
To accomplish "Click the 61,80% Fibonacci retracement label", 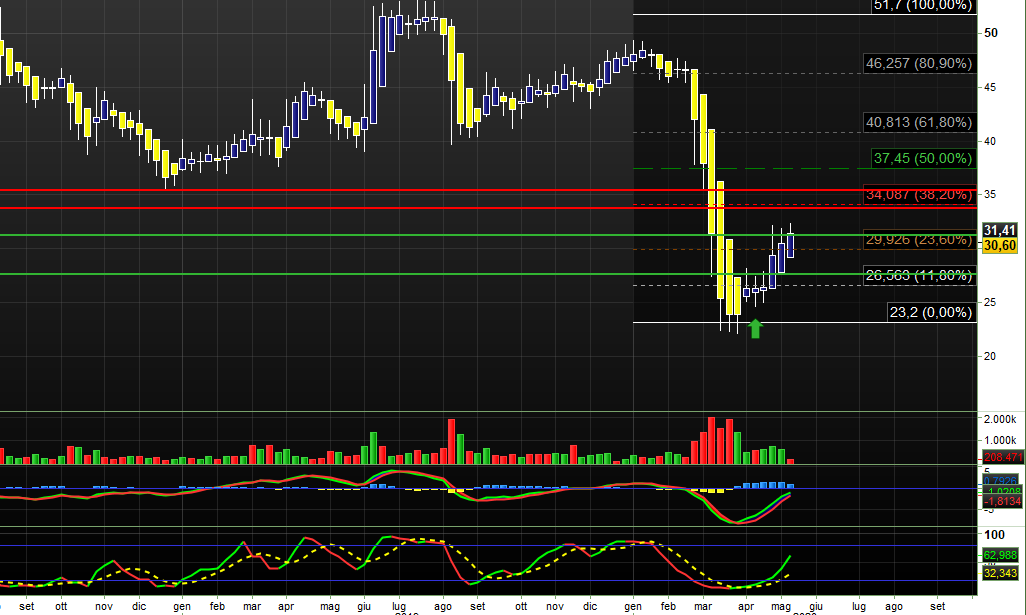I will point(917,122).
